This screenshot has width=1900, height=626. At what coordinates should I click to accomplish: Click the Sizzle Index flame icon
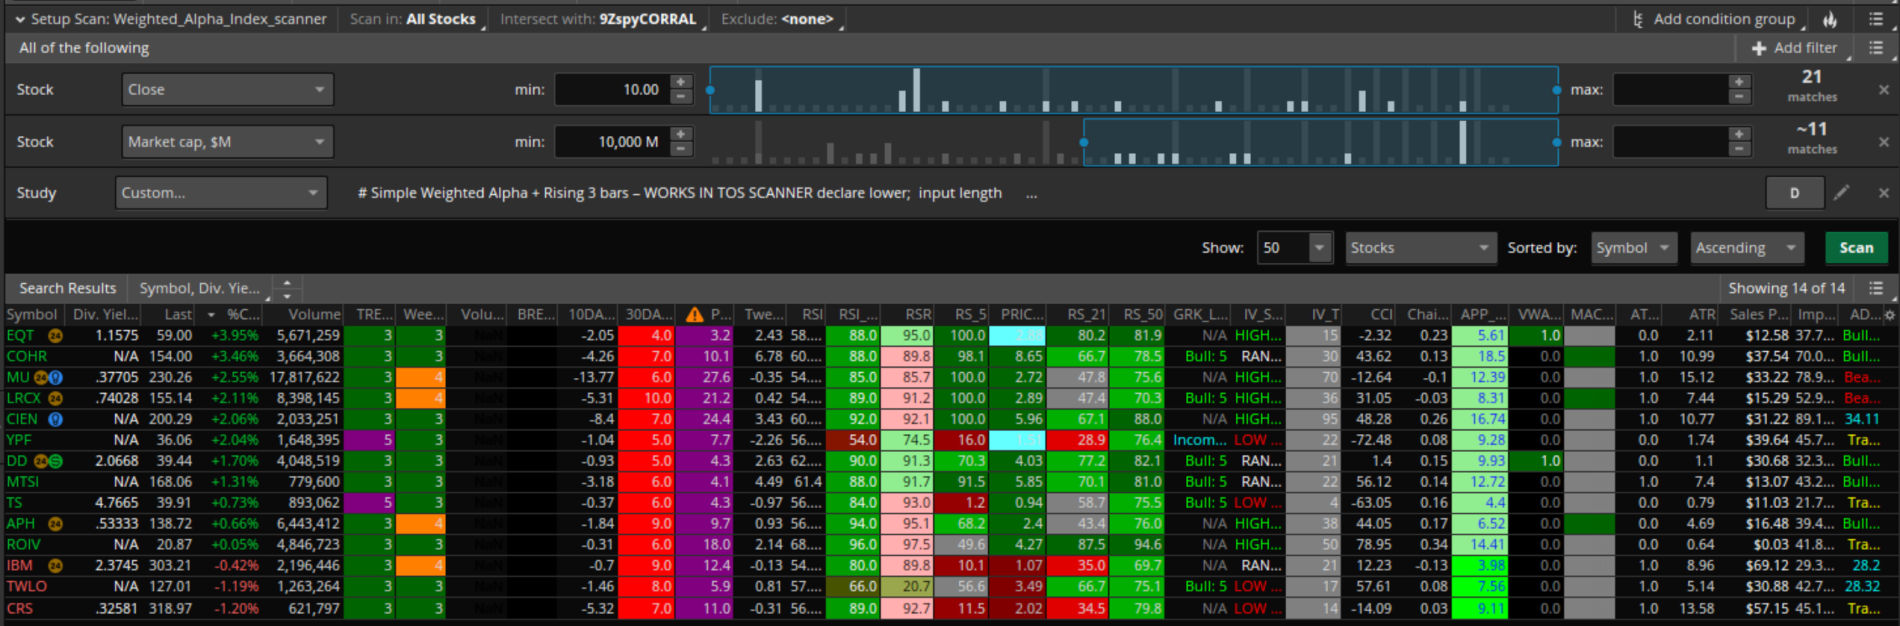pyautogui.click(x=1830, y=19)
